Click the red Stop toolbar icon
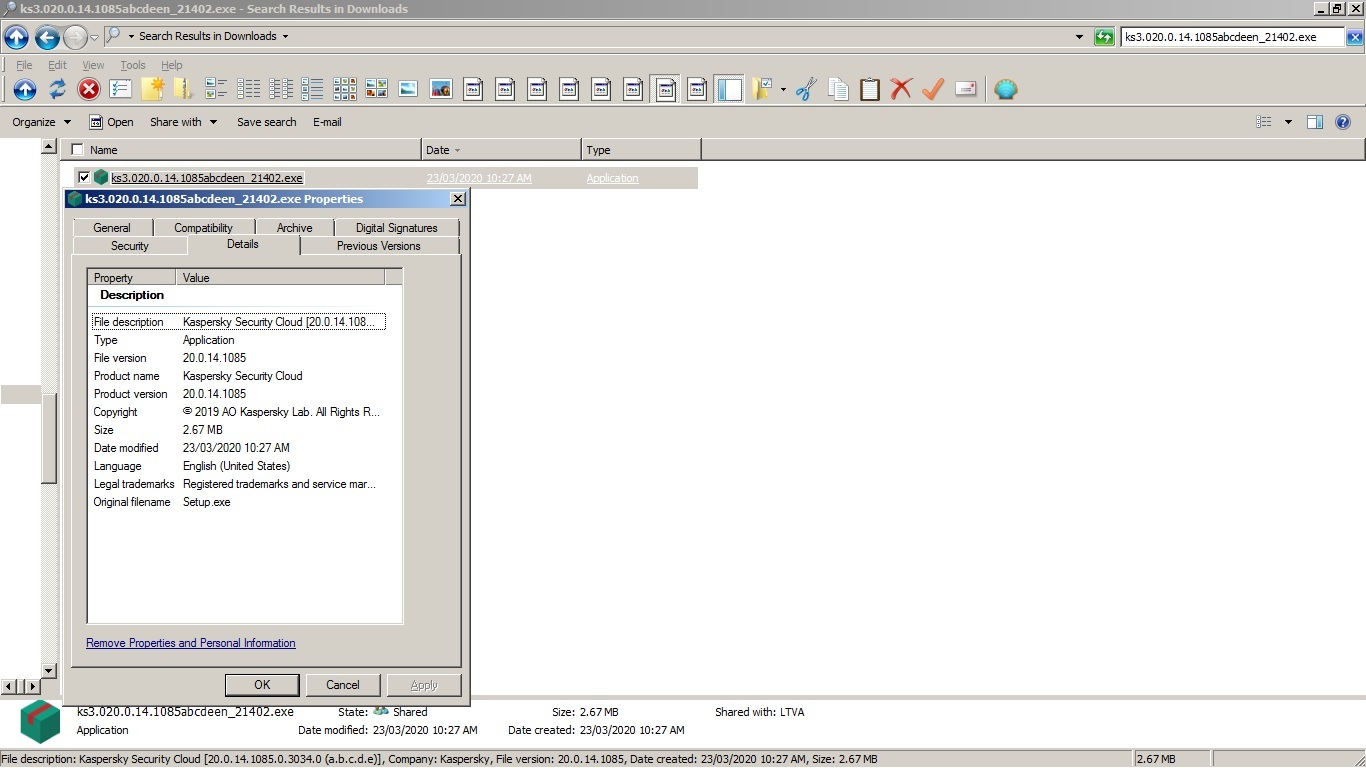Image resolution: width=1366 pixels, height=768 pixels. click(89, 89)
